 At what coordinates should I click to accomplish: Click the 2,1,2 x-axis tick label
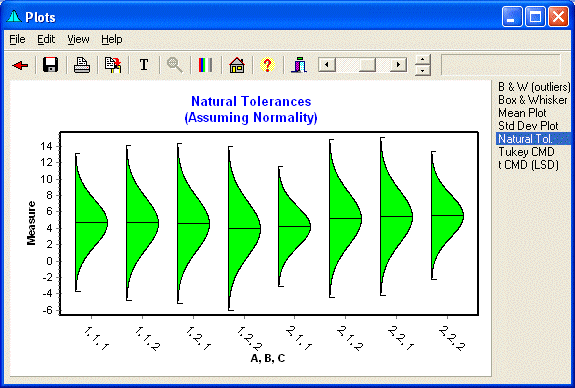tap(350, 338)
